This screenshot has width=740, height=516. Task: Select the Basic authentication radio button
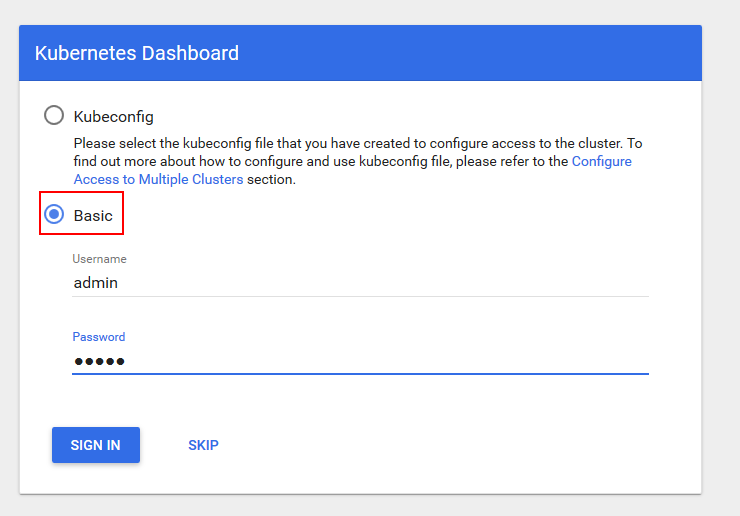click(x=54, y=214)
